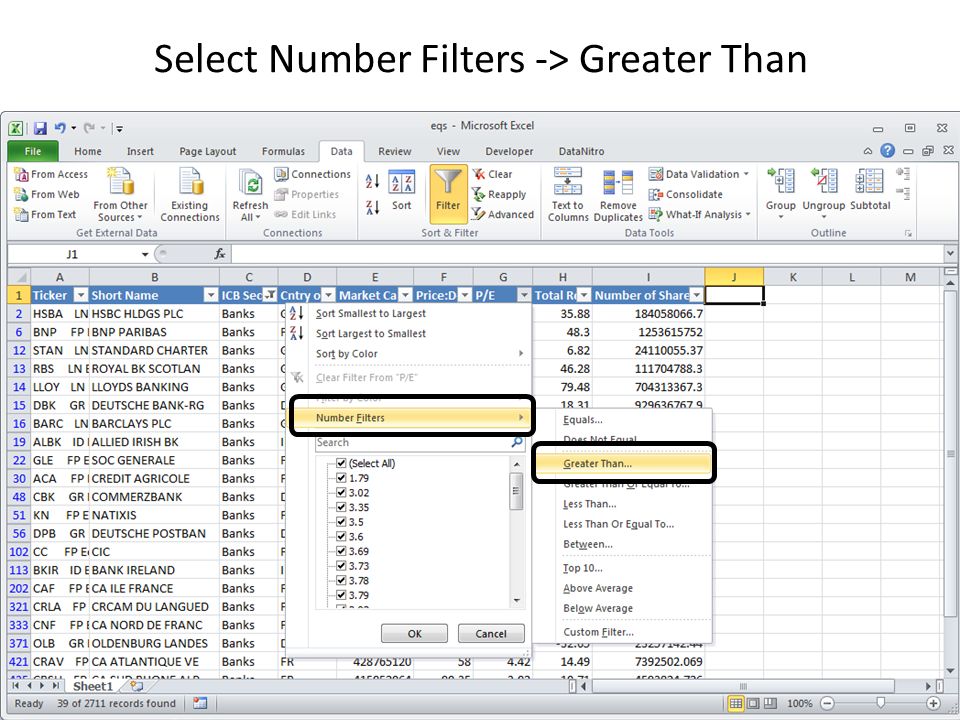Click the Group outline icon

point(781,181)
